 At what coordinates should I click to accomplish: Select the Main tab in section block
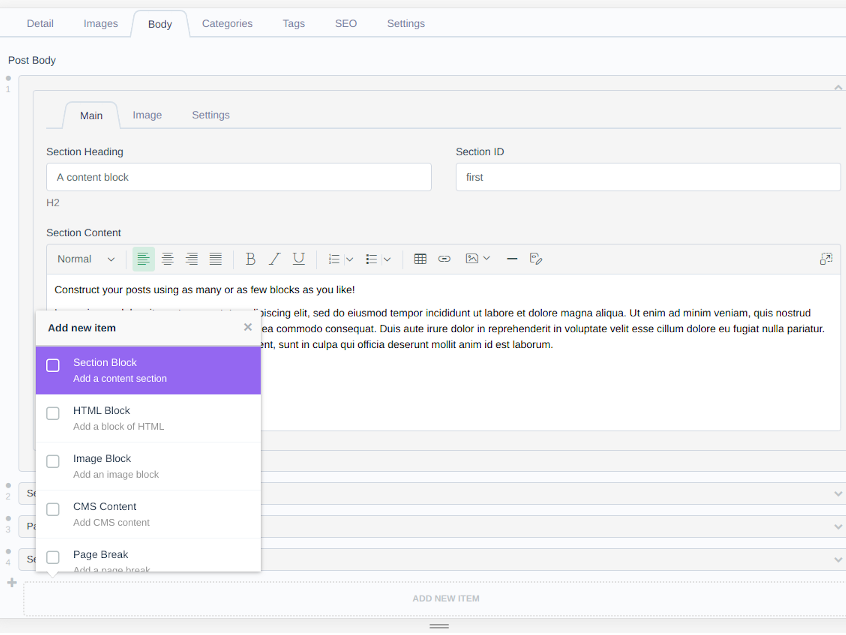91,115
